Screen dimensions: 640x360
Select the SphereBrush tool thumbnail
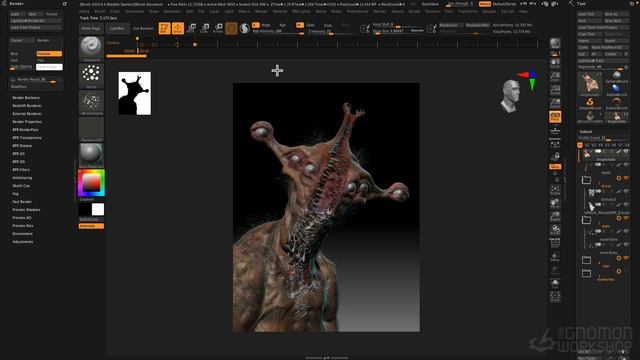pos(616,77)
